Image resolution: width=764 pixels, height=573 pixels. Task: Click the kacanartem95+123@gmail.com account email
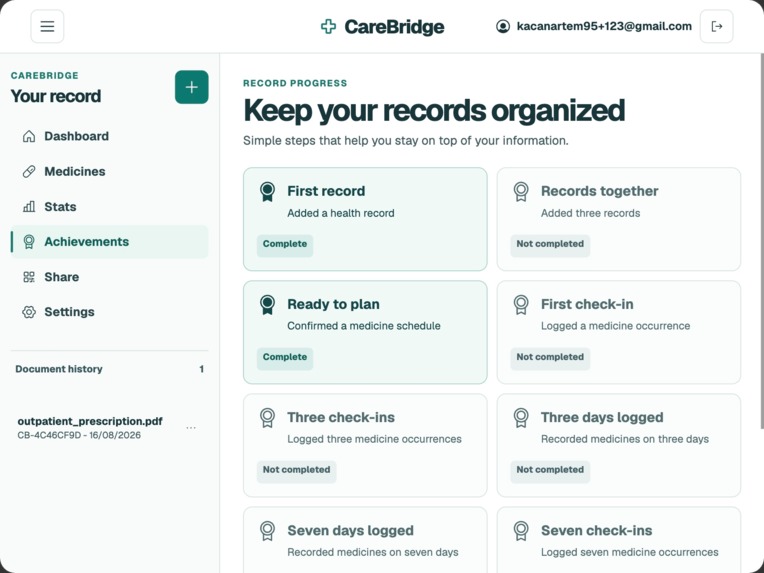(604, 26)
